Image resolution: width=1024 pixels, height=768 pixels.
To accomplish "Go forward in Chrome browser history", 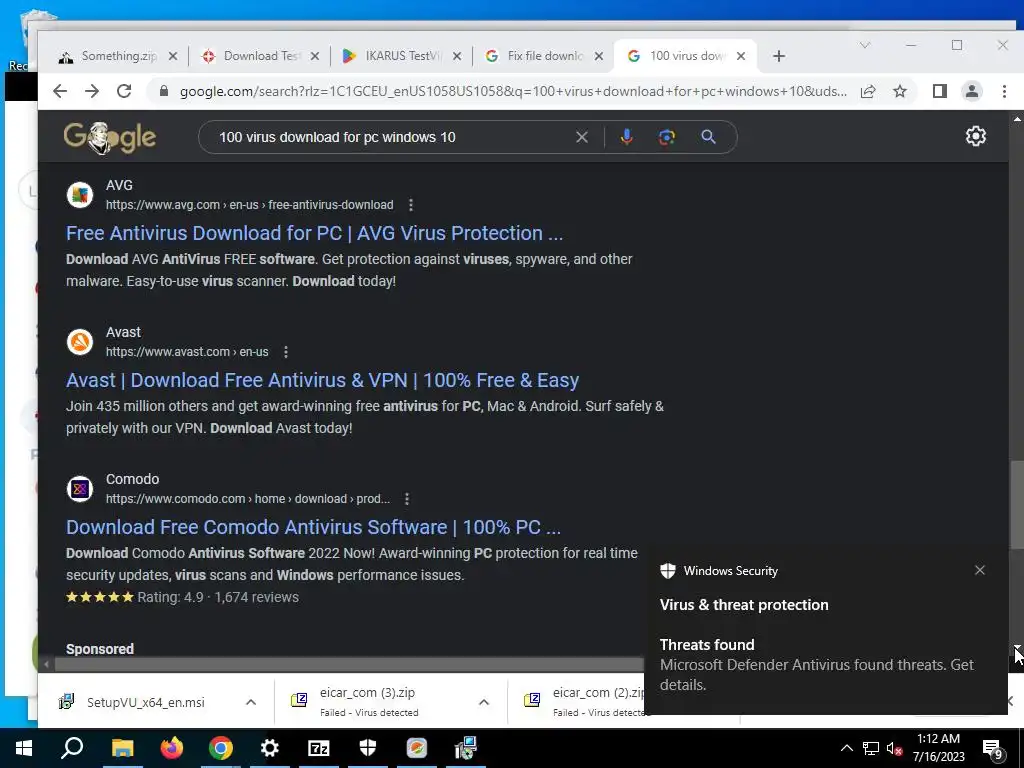I will [x=92, y=91].
